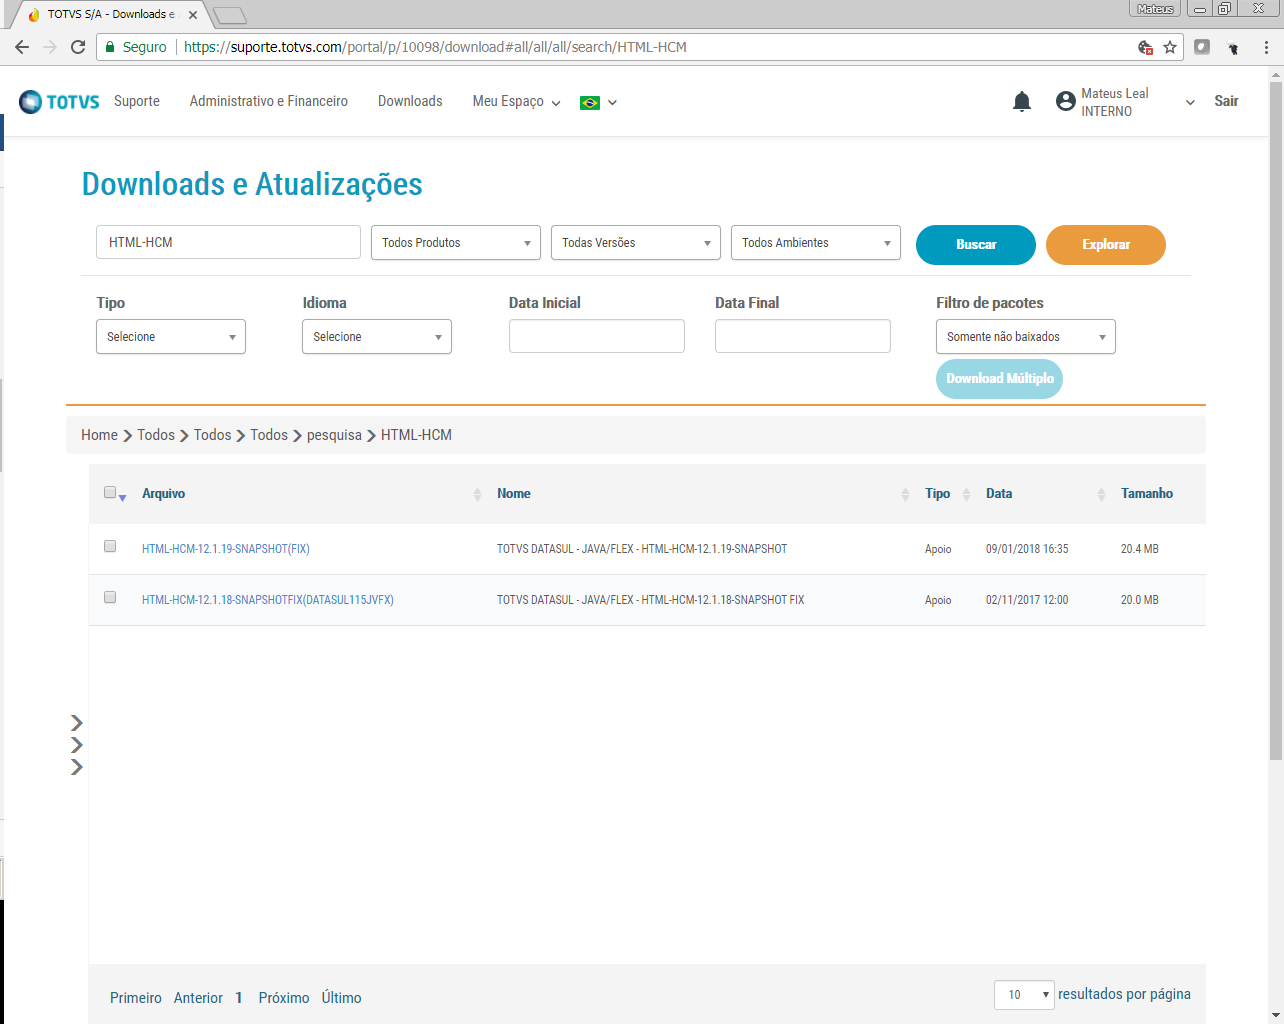Expand the language chevron beside the flag
The width and height of the screenshot is (1284, 1024).
612,102
